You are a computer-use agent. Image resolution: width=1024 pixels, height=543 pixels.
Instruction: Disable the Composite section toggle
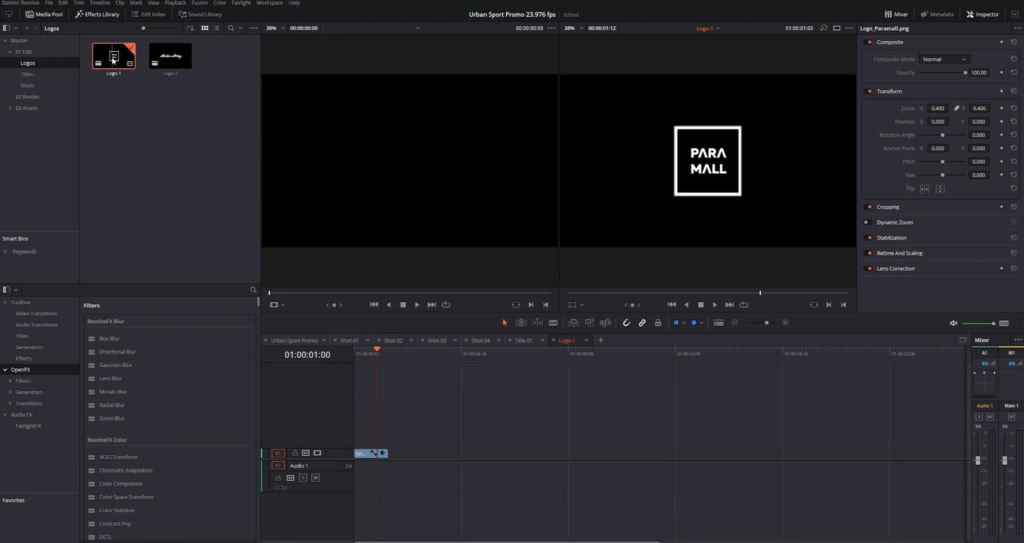coord(868,43)
